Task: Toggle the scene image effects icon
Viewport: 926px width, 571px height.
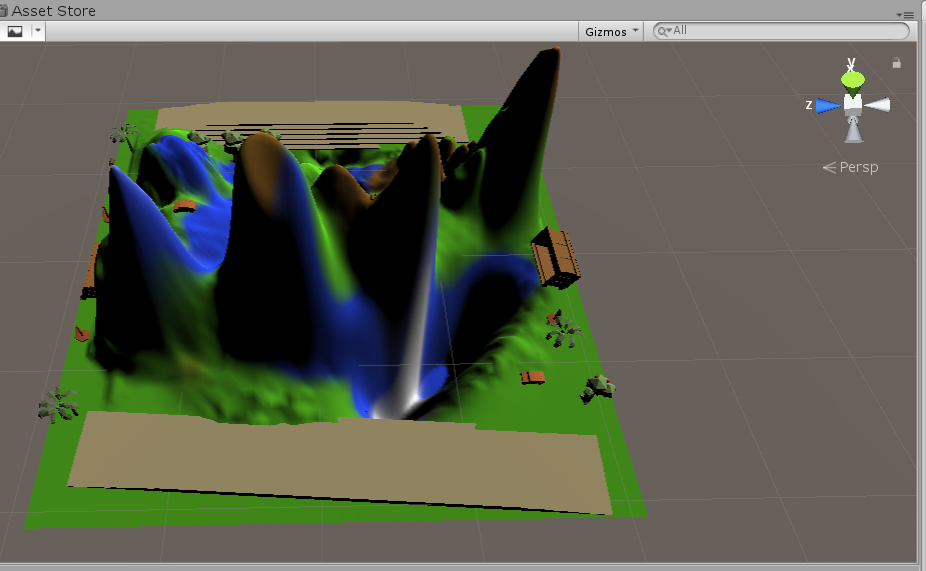Action: pyautogui.click(x=15, y=31)
